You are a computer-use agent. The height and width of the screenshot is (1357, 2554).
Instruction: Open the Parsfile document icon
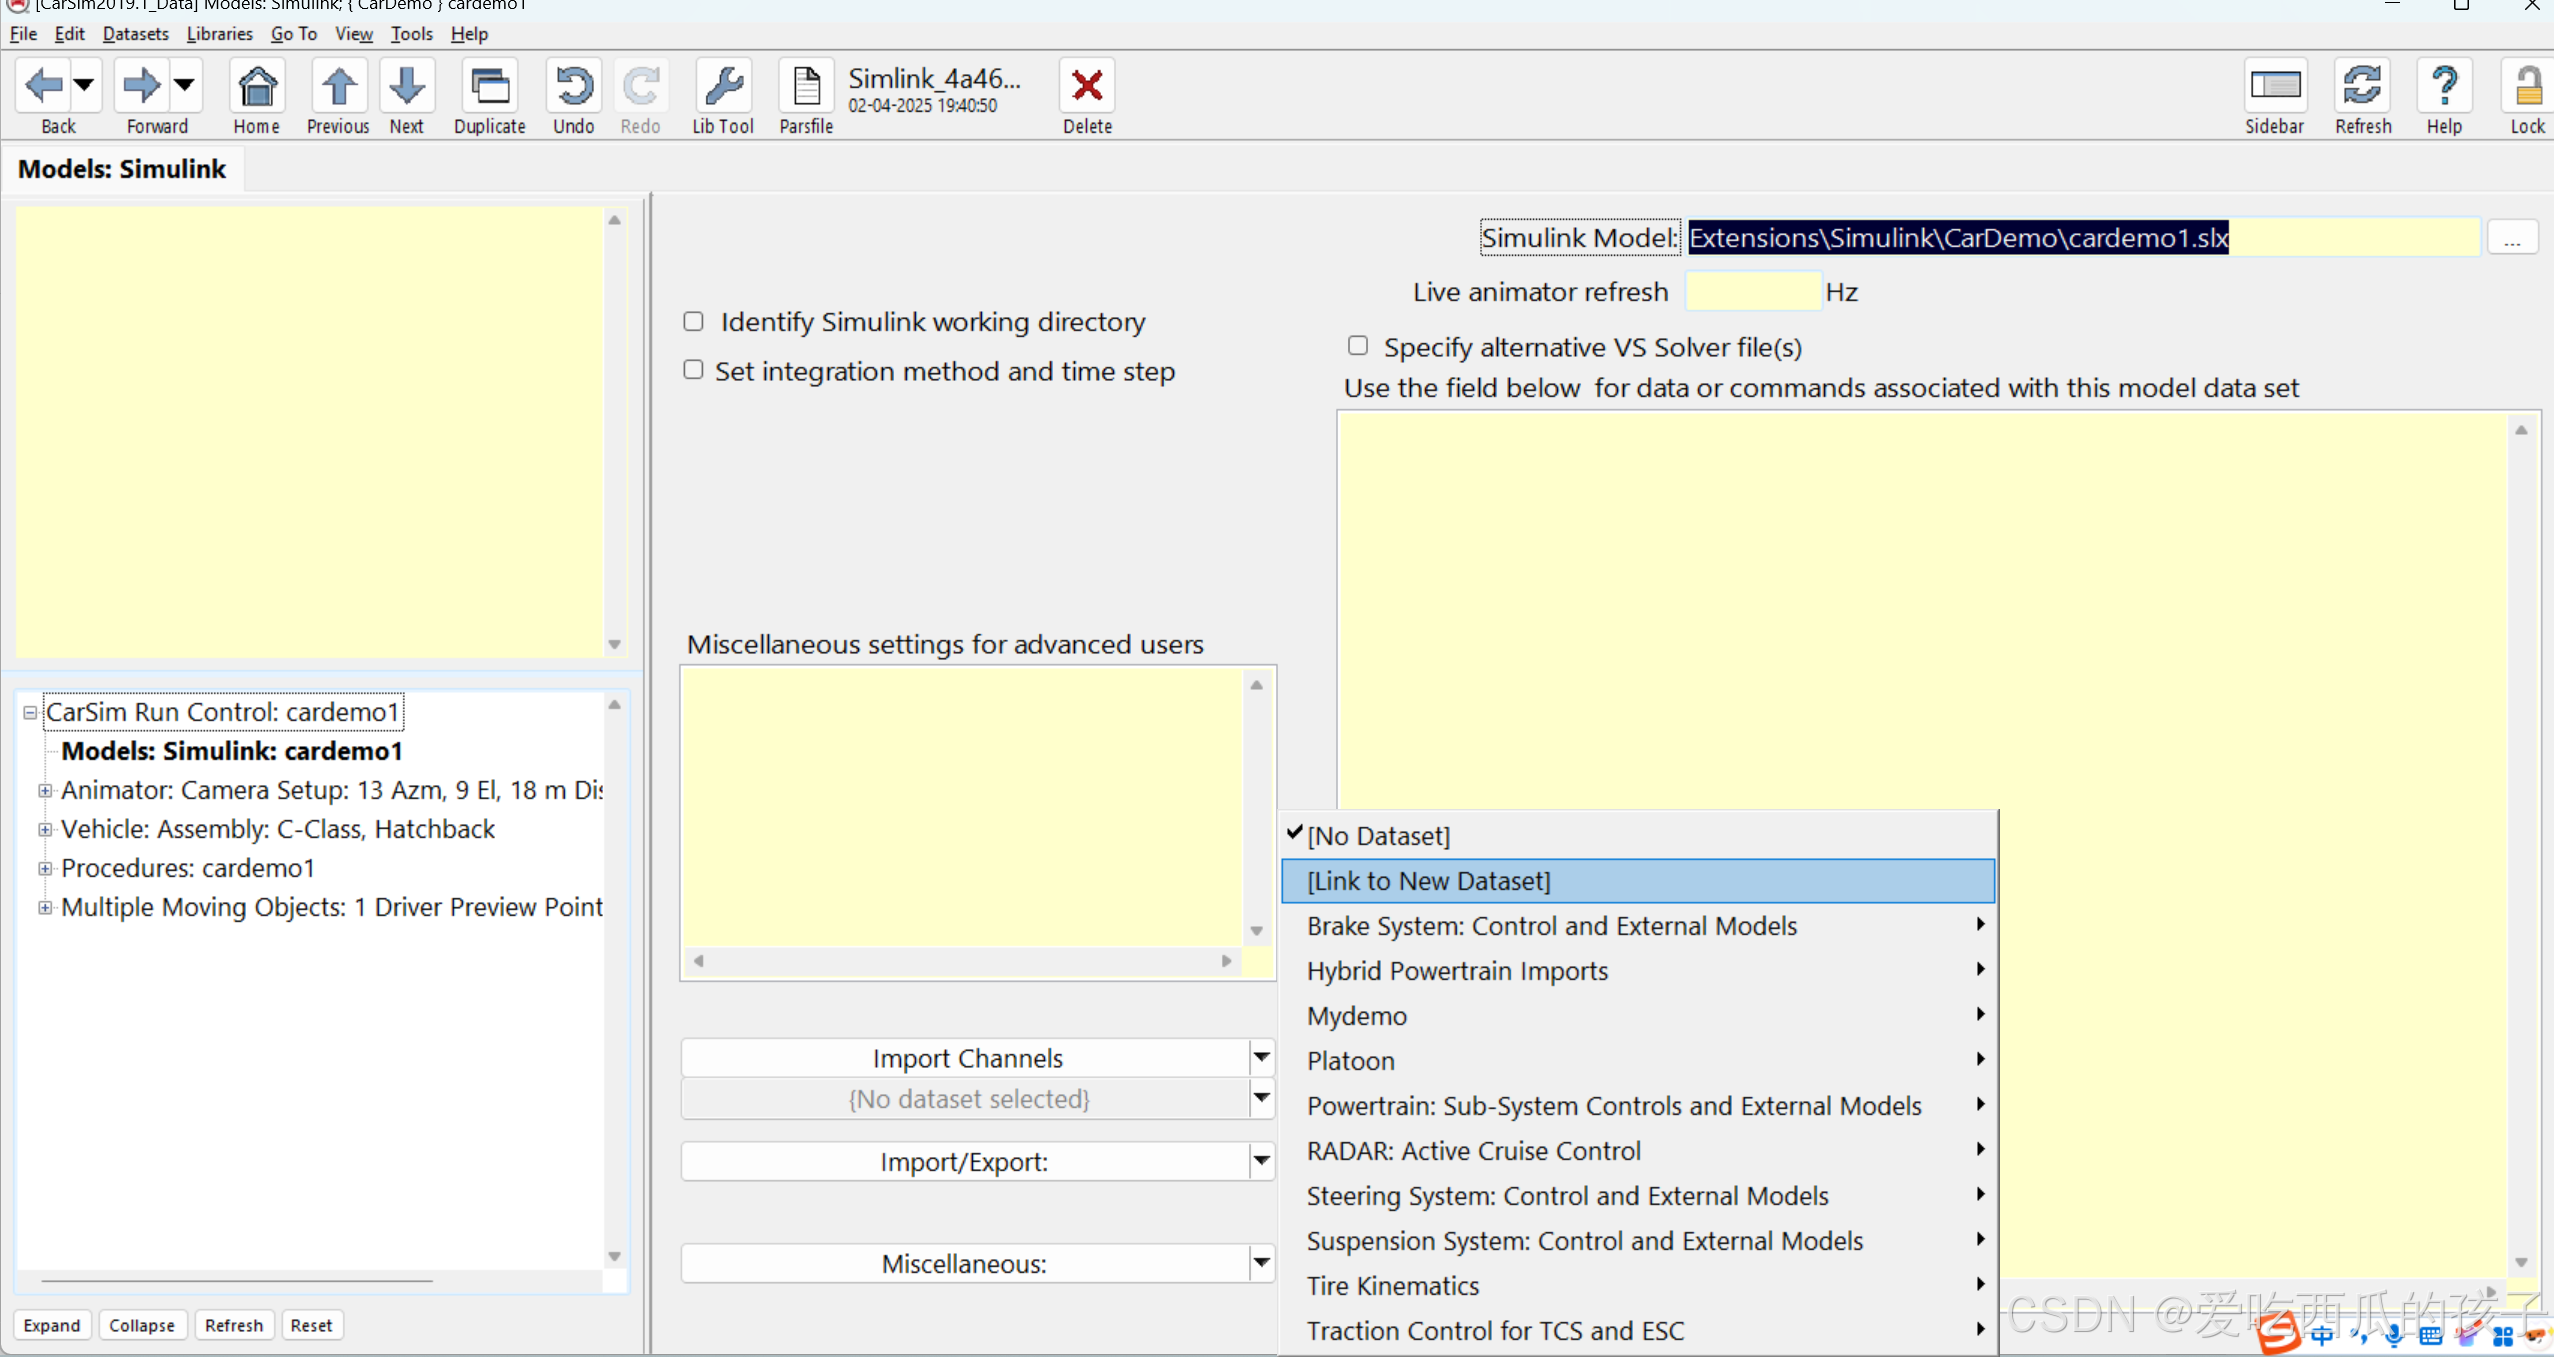pos(806,87)
